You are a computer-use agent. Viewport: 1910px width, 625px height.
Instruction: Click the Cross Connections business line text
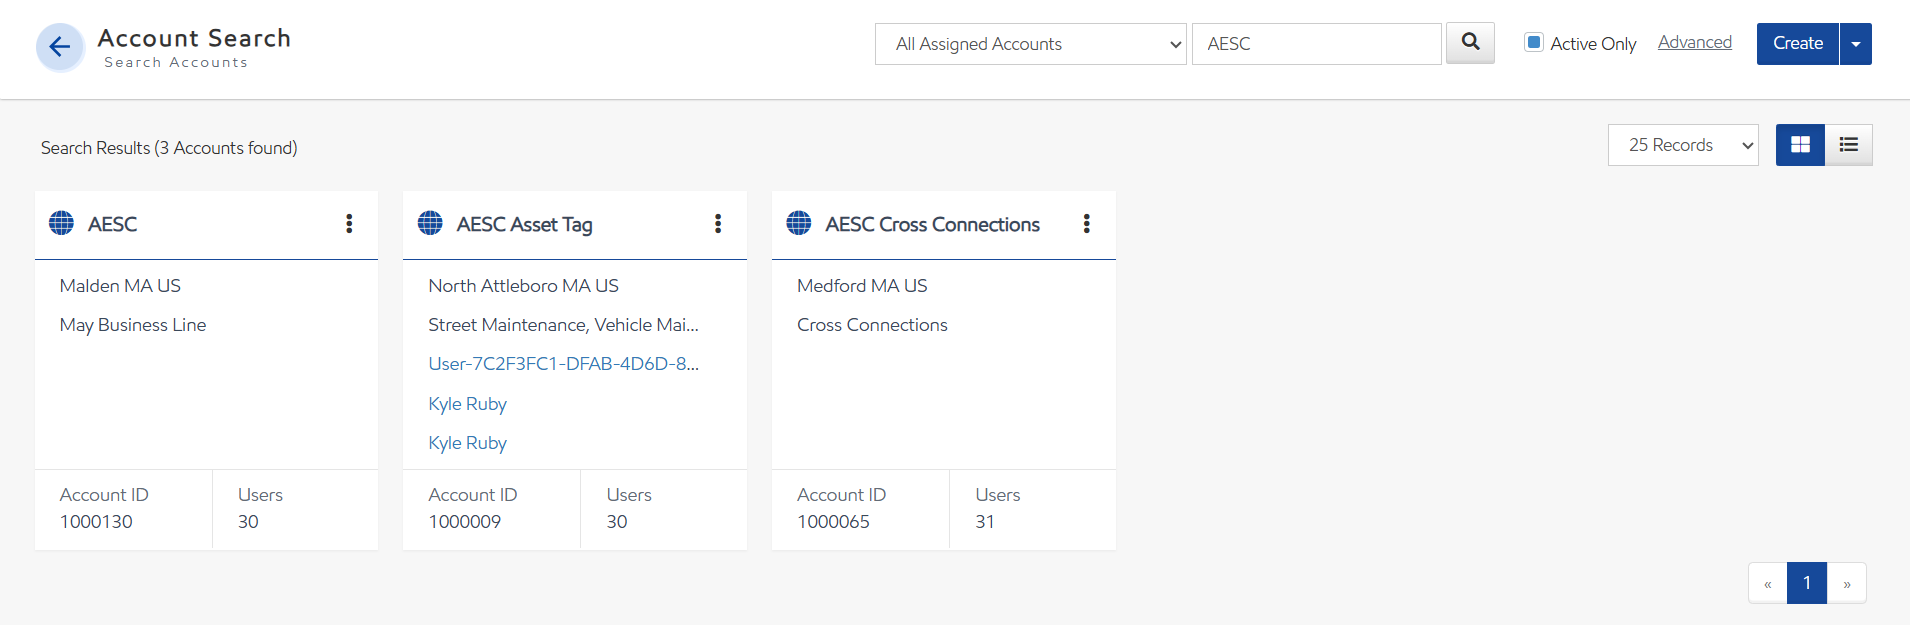(x=872, y=325)
